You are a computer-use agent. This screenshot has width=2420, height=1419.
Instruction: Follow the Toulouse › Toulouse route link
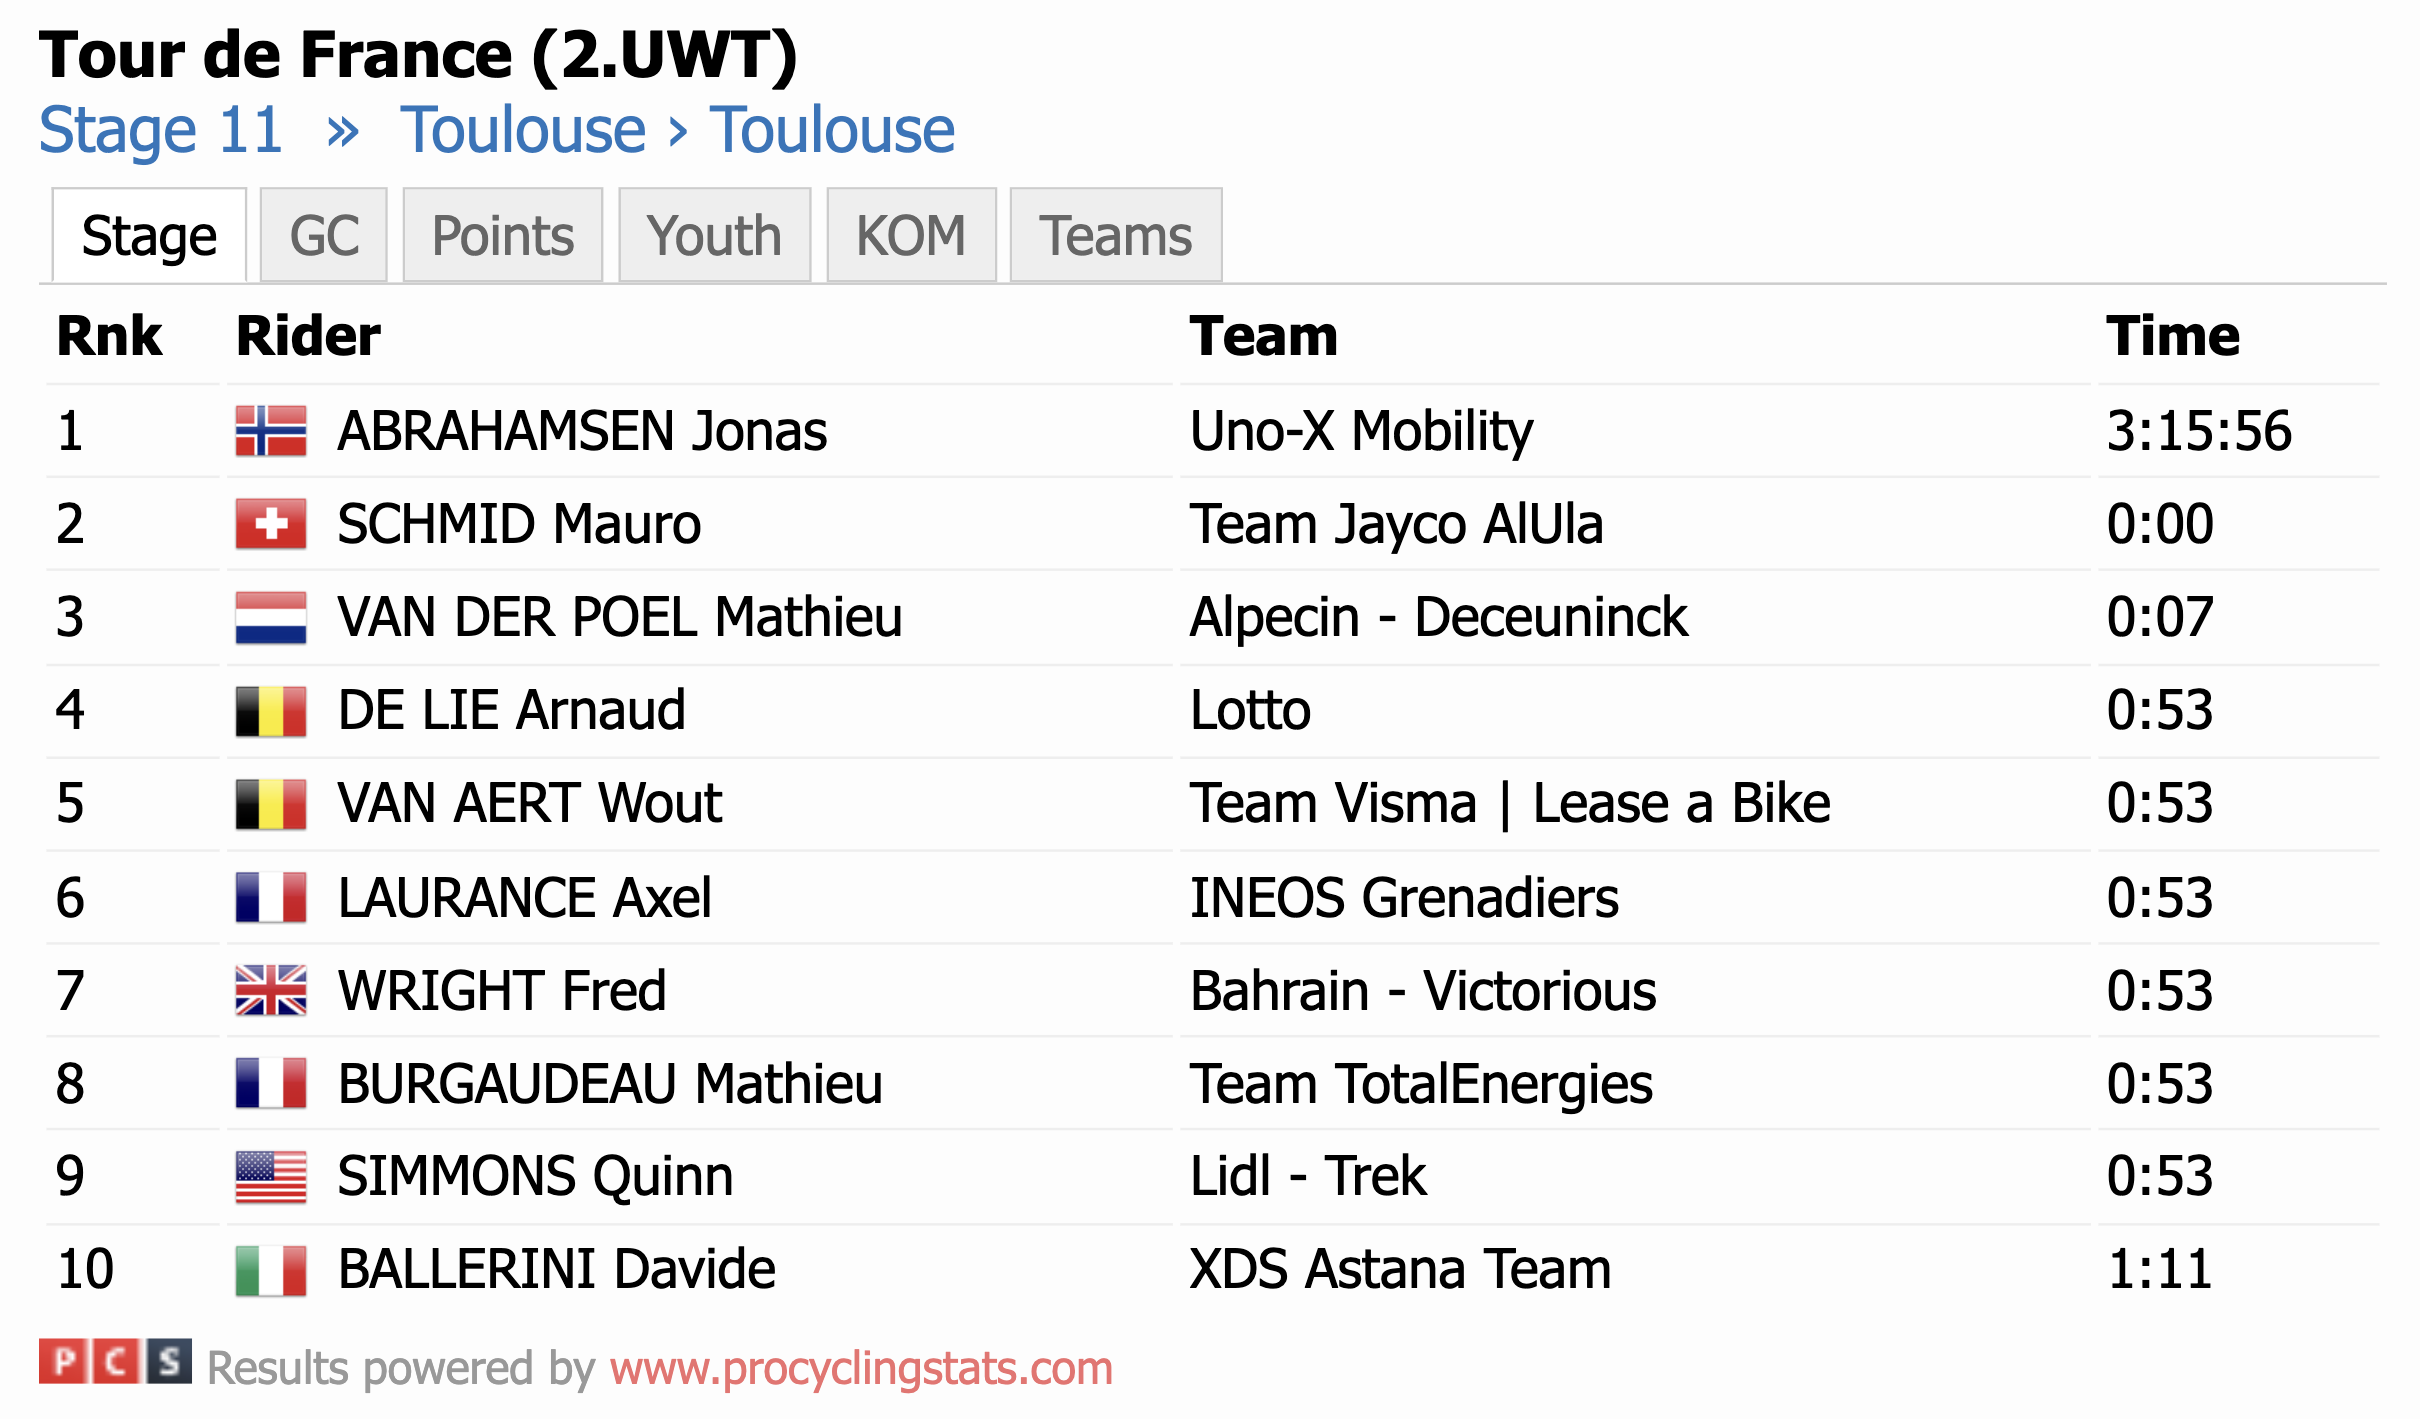[678, 130]
